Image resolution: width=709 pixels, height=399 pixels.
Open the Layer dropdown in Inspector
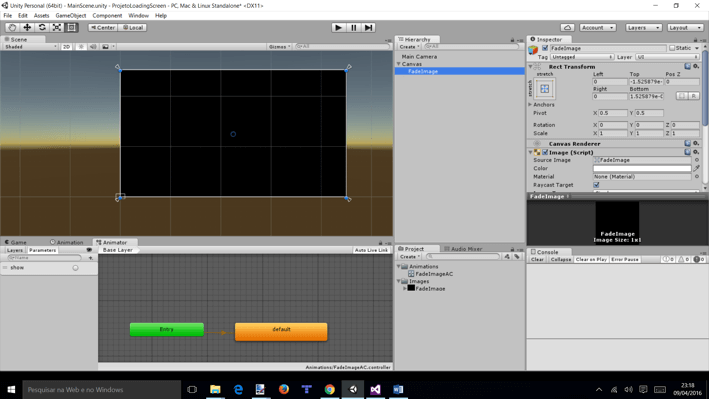(x=667, y=57)
